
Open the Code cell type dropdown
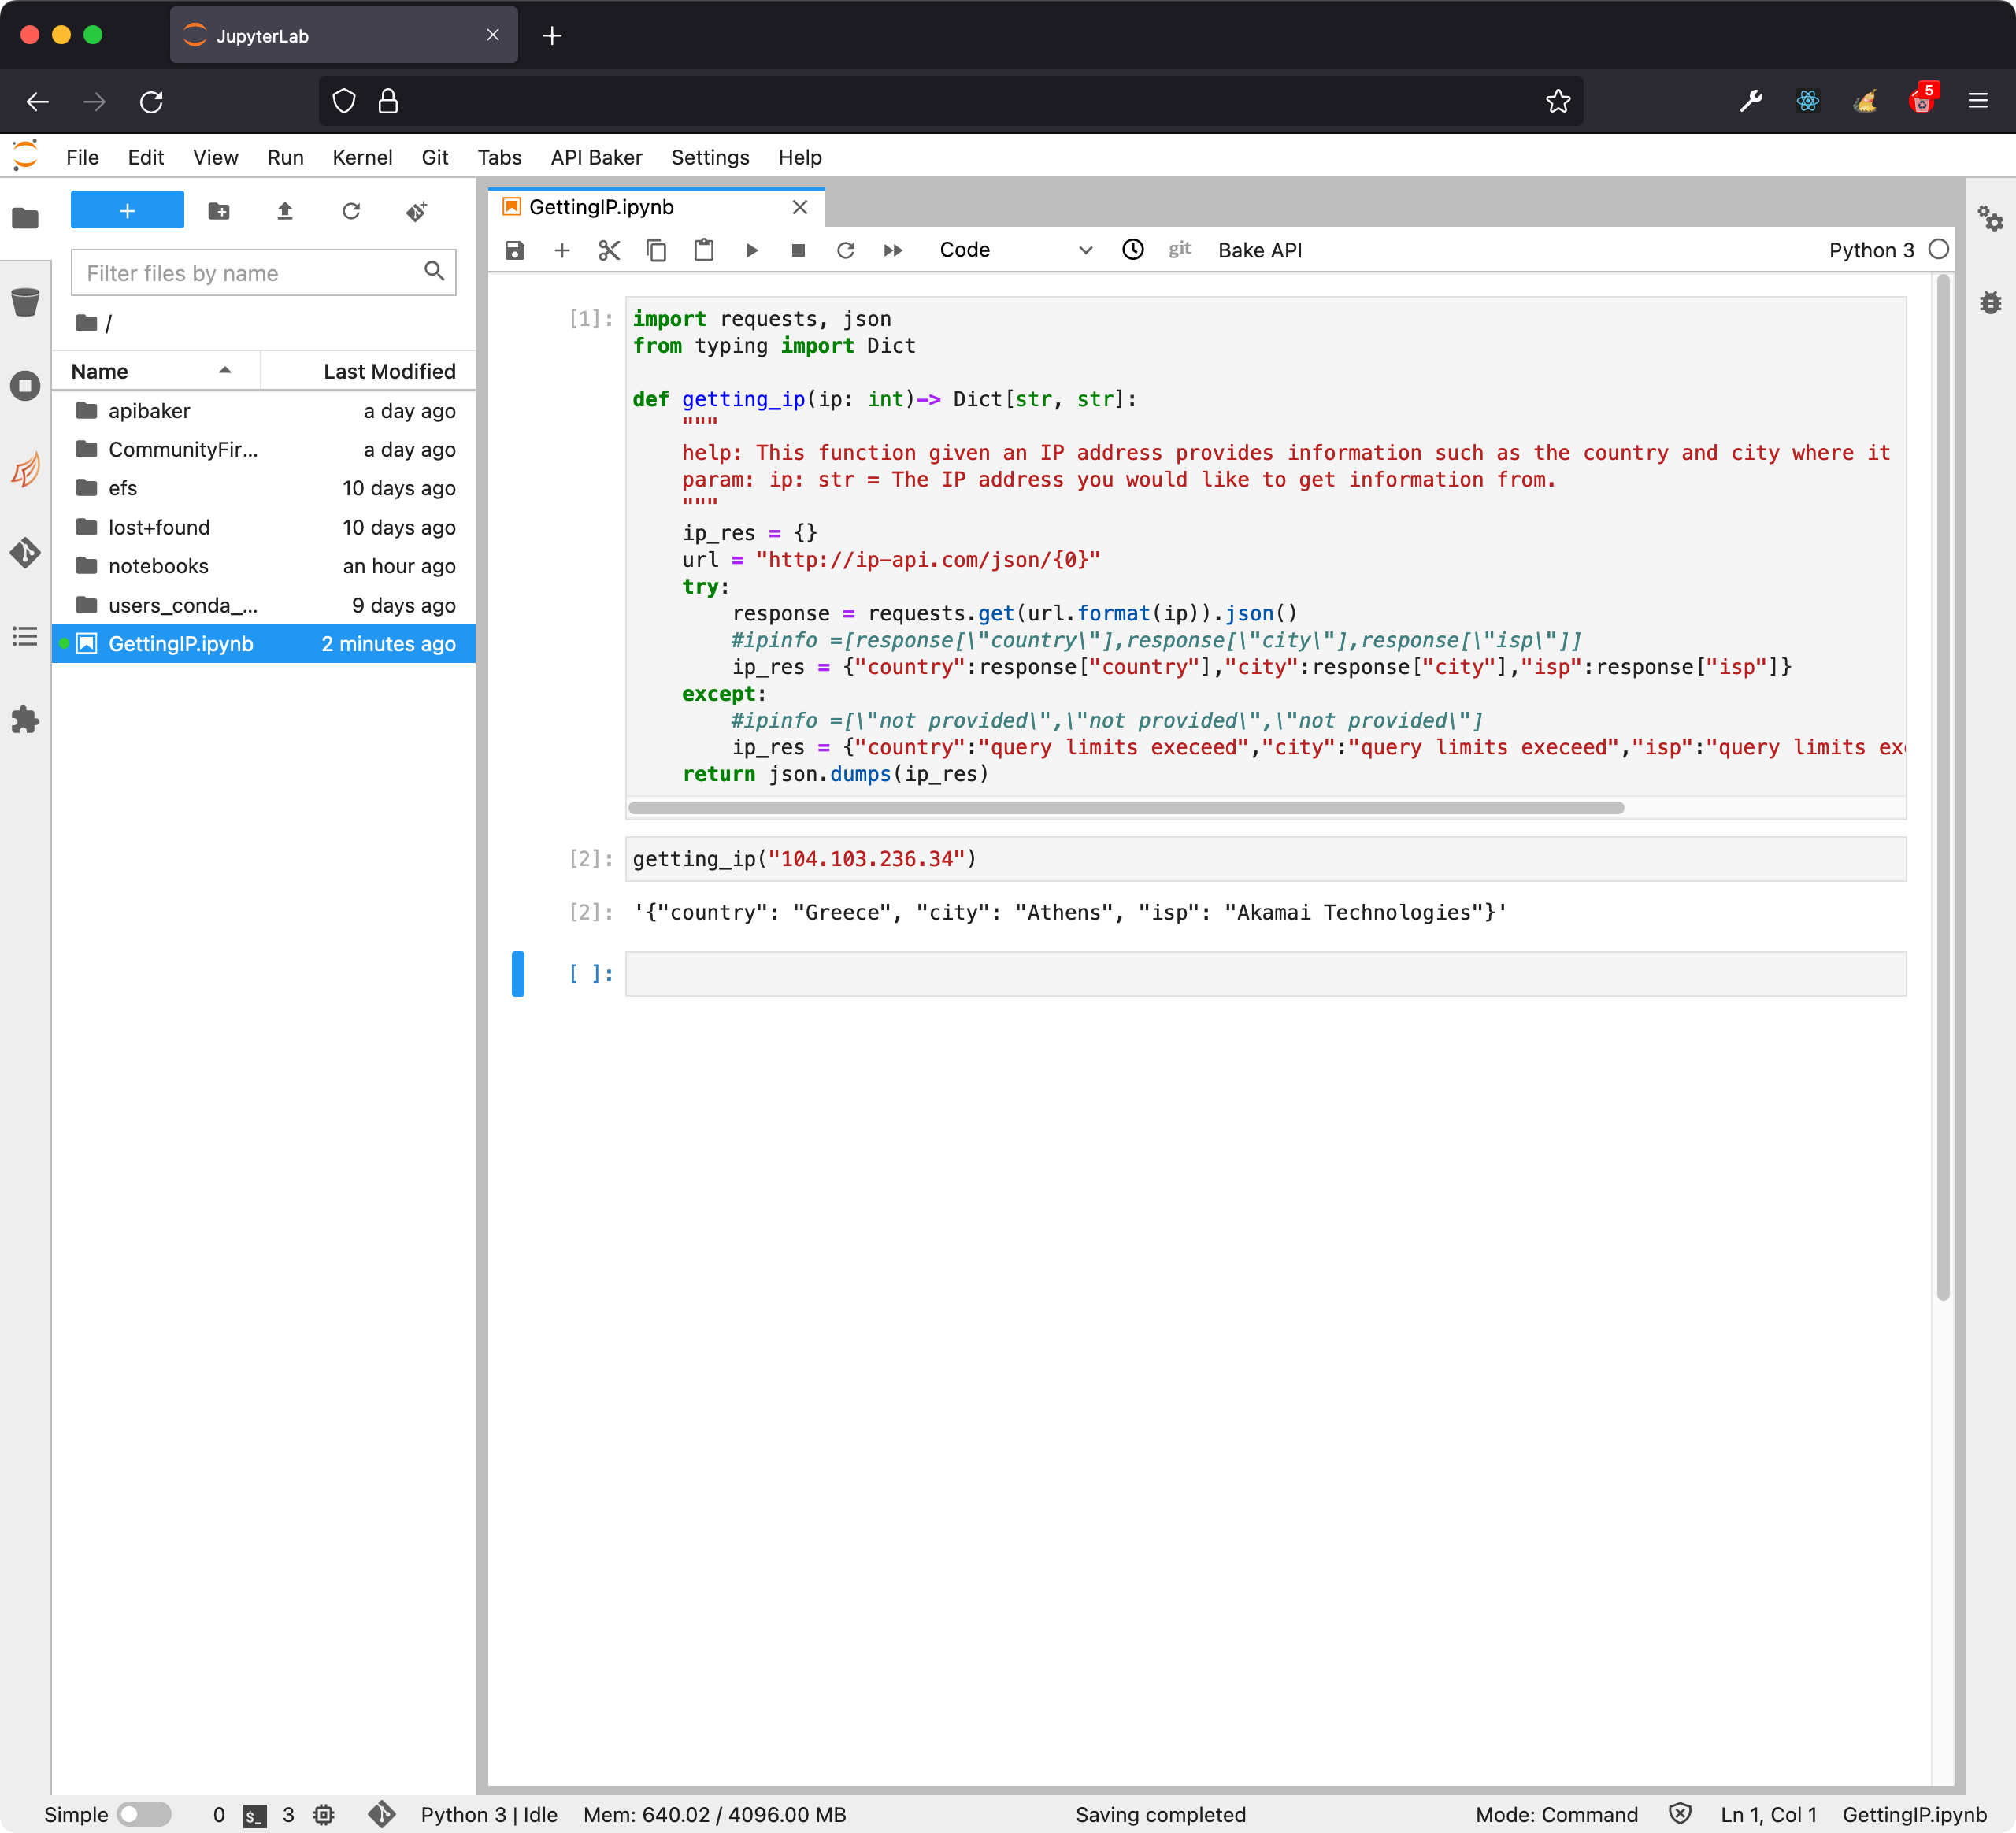(x=1014, y=250)
